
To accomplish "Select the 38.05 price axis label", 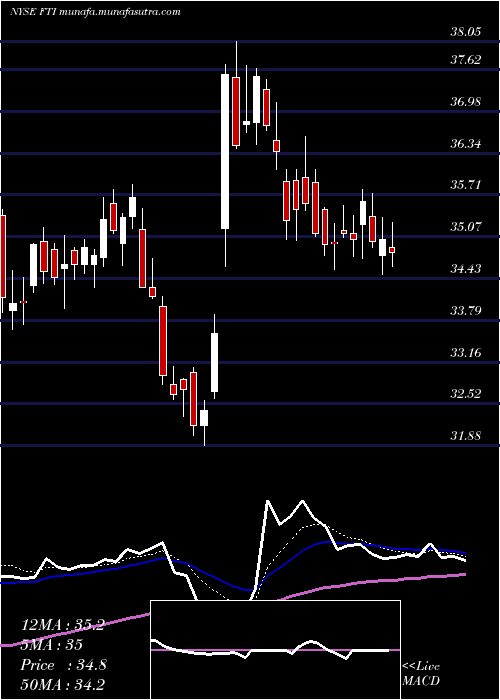I will tap(466, 32).
